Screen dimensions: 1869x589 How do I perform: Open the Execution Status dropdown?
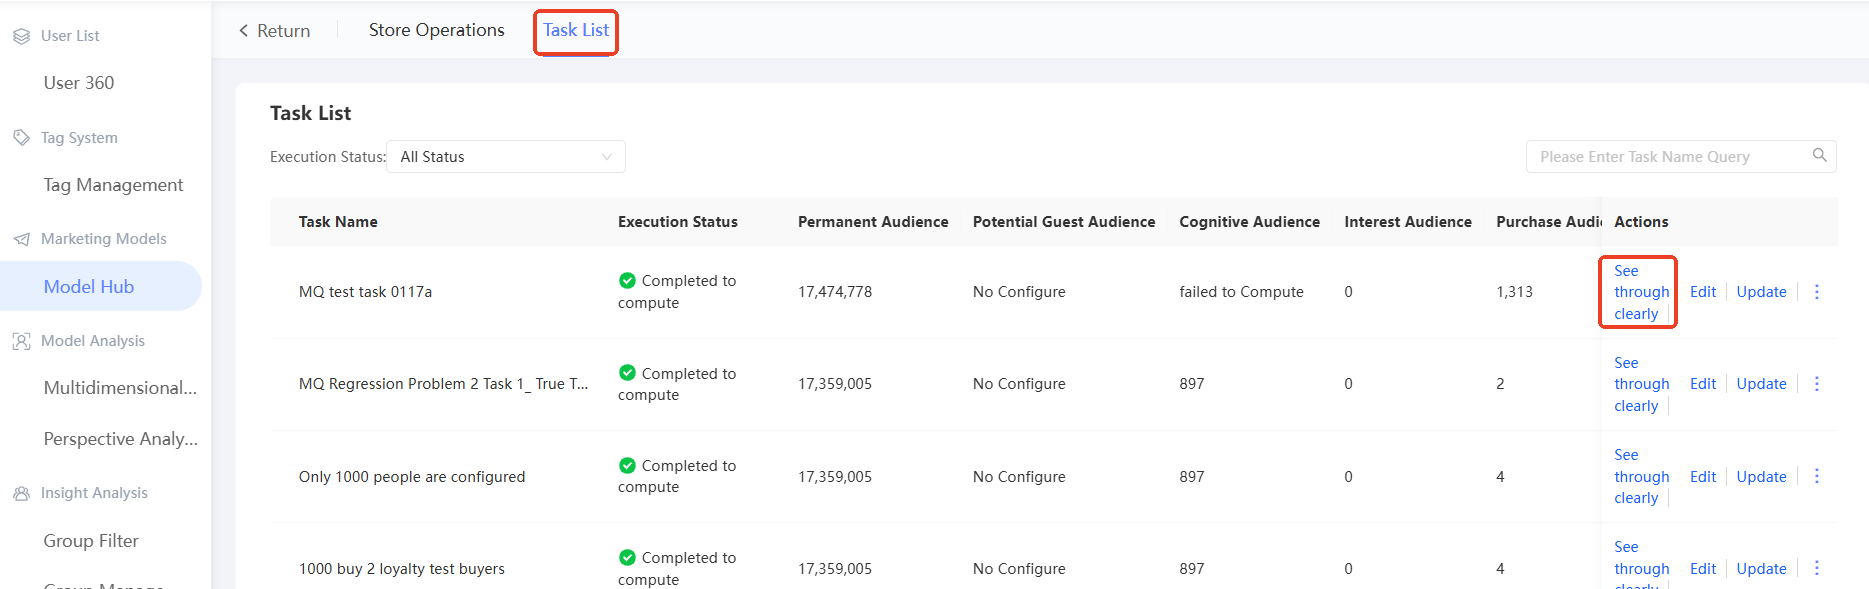(x=505, y=157)
